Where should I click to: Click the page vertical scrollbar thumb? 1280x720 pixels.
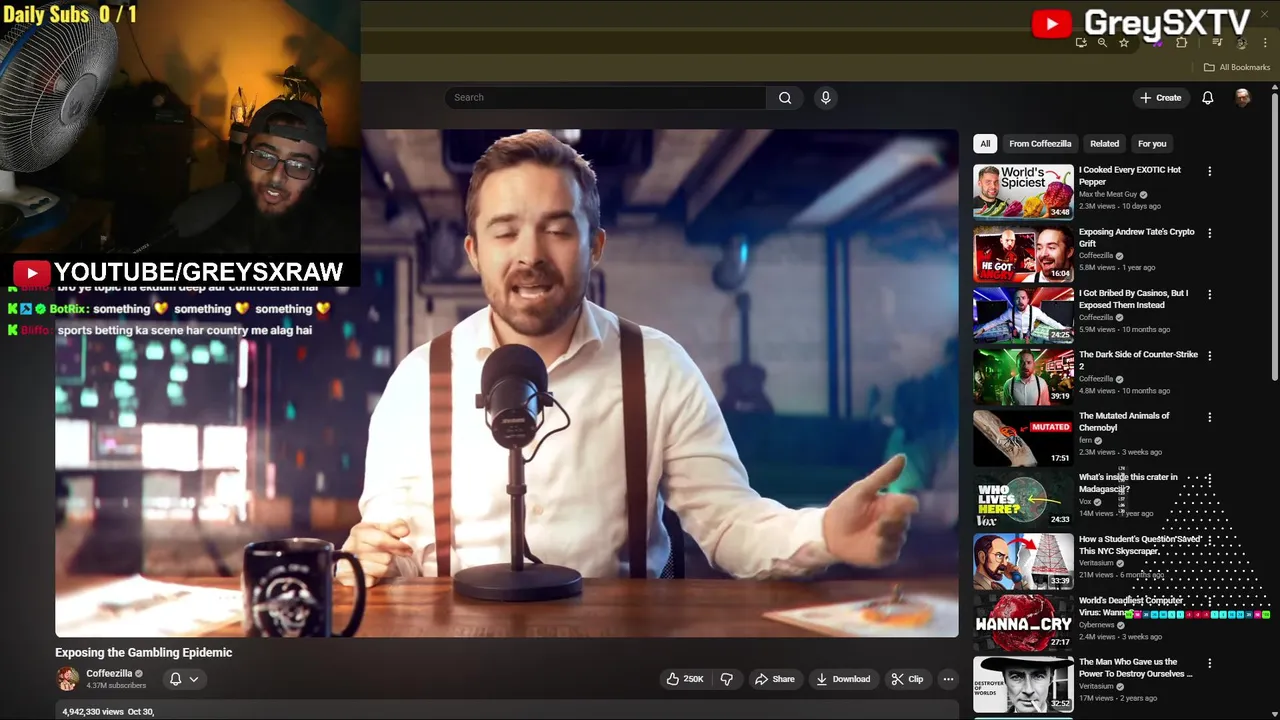[1274, 235]
